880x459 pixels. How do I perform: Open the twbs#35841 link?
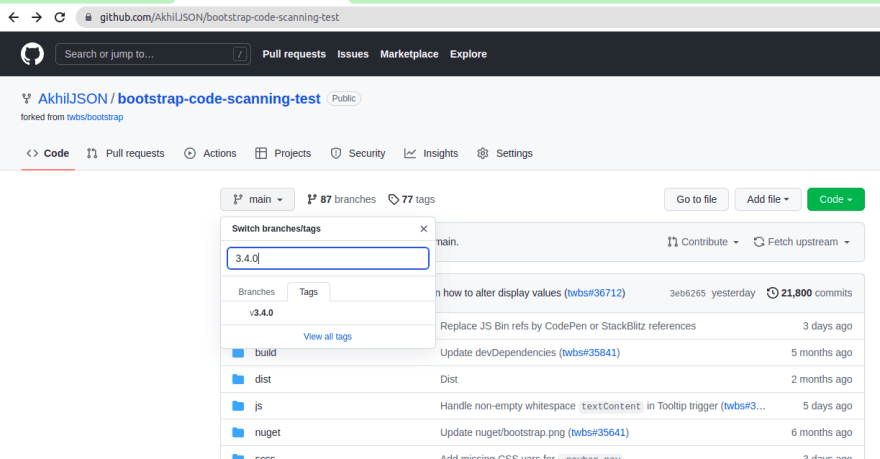coord(589,352)
